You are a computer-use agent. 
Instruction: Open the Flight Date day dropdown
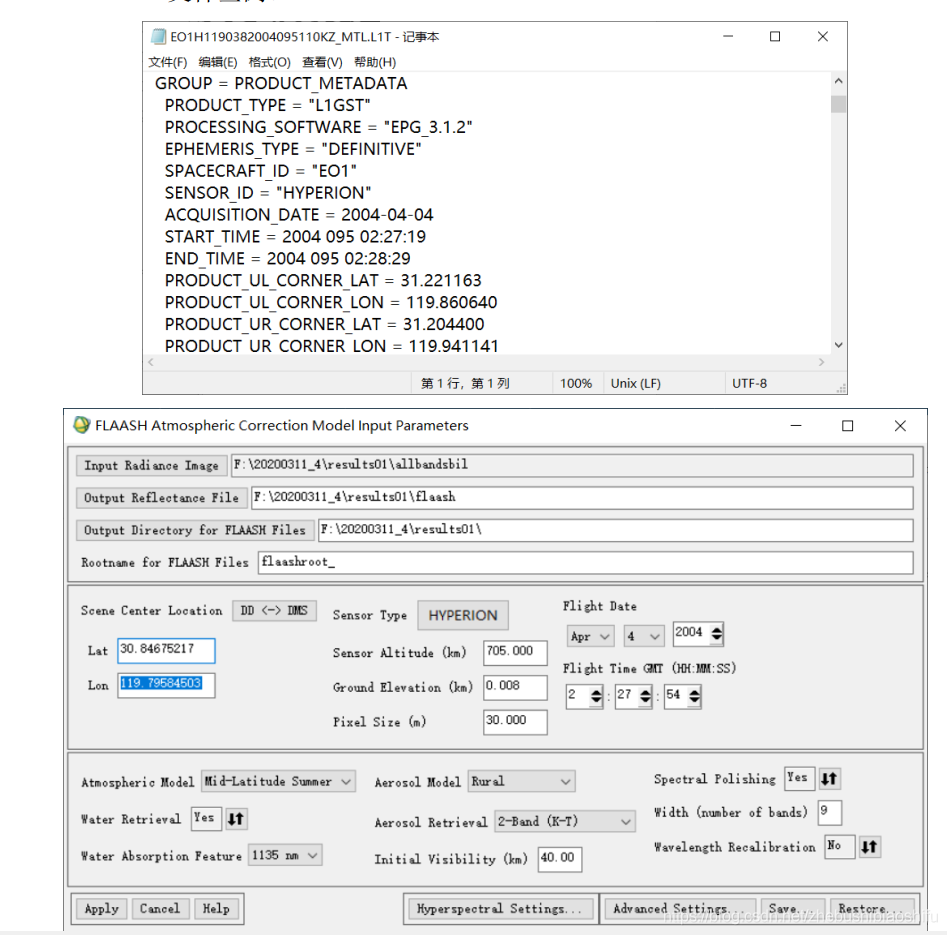pos(644,636)
